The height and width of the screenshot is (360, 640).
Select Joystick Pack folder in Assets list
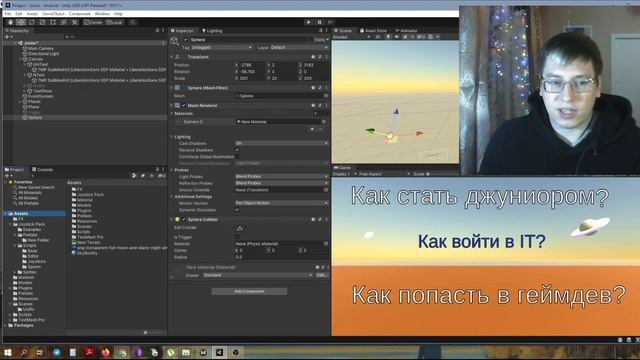click(88, 195)
